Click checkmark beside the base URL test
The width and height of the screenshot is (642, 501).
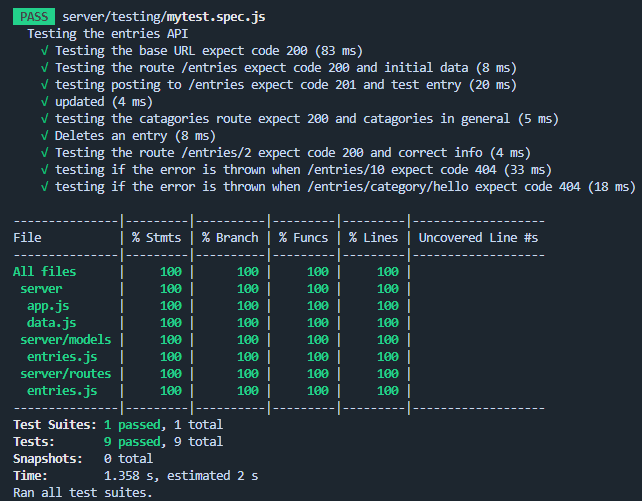click(46, 51)
